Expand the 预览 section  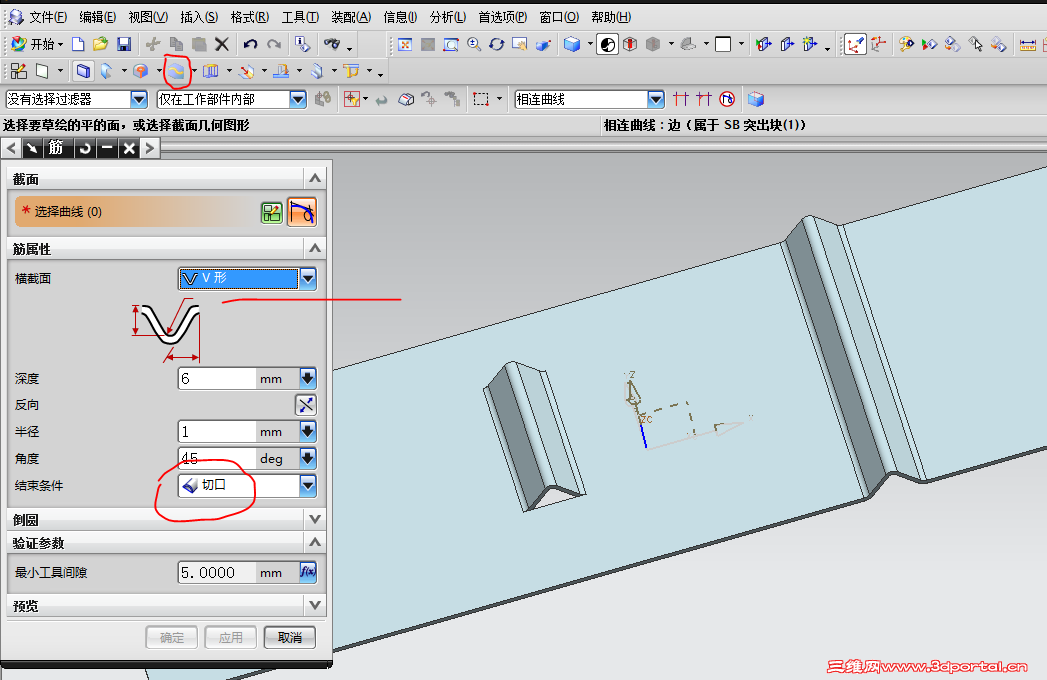315,606
